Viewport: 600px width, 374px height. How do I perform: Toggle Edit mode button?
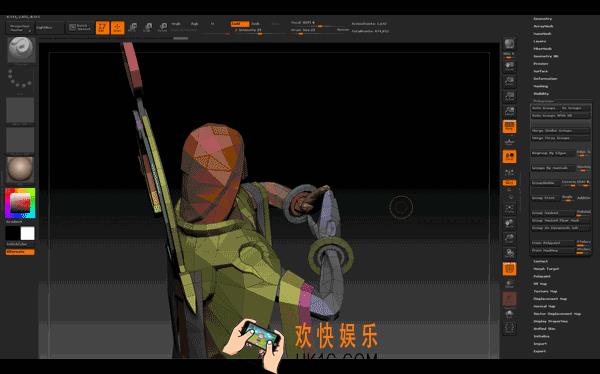tap(102, 28)
